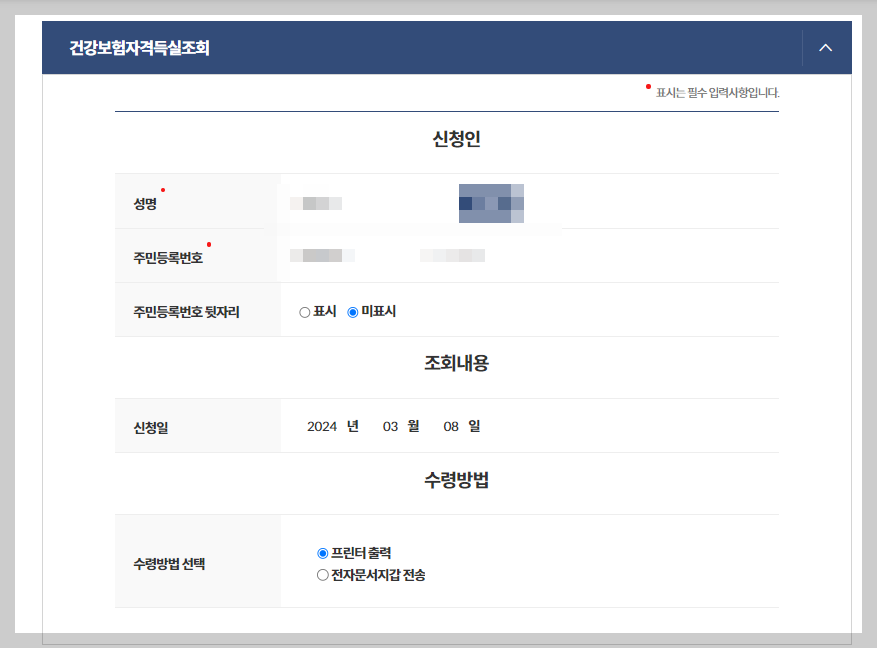The image size is (877, 648).
Task: Select the 표시 radio button
Action: click(x=304, y=311)
